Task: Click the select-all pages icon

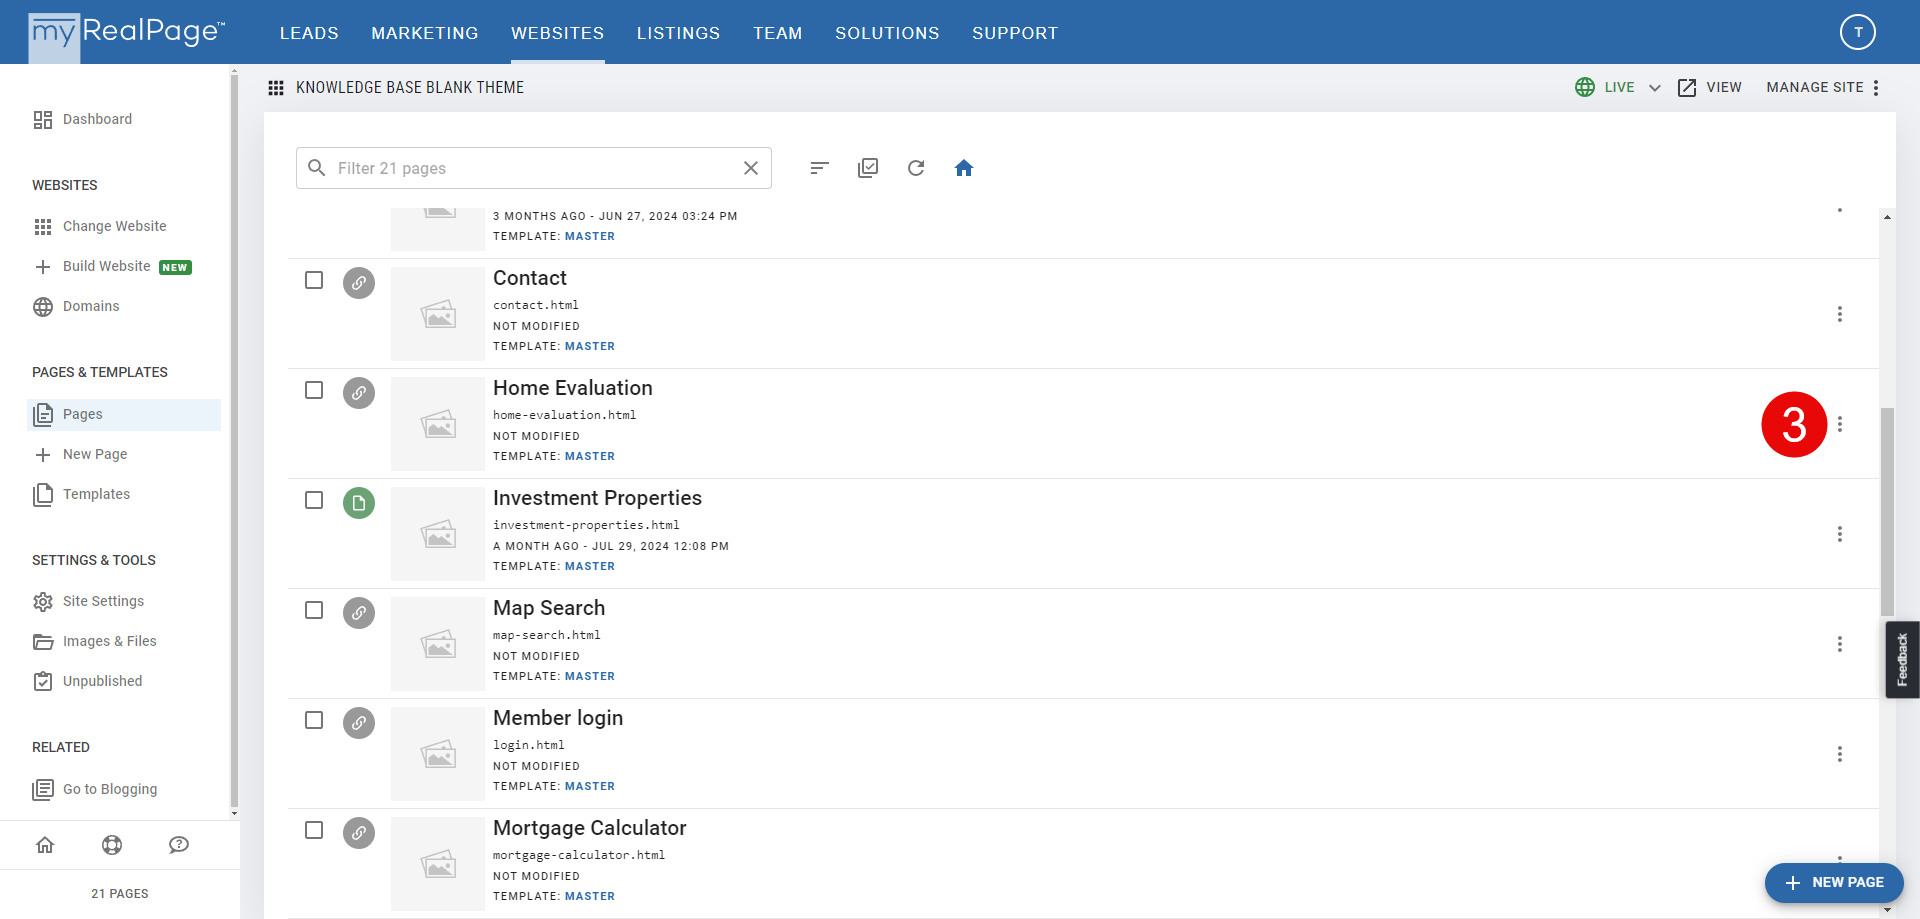Action: click(868, 168)
